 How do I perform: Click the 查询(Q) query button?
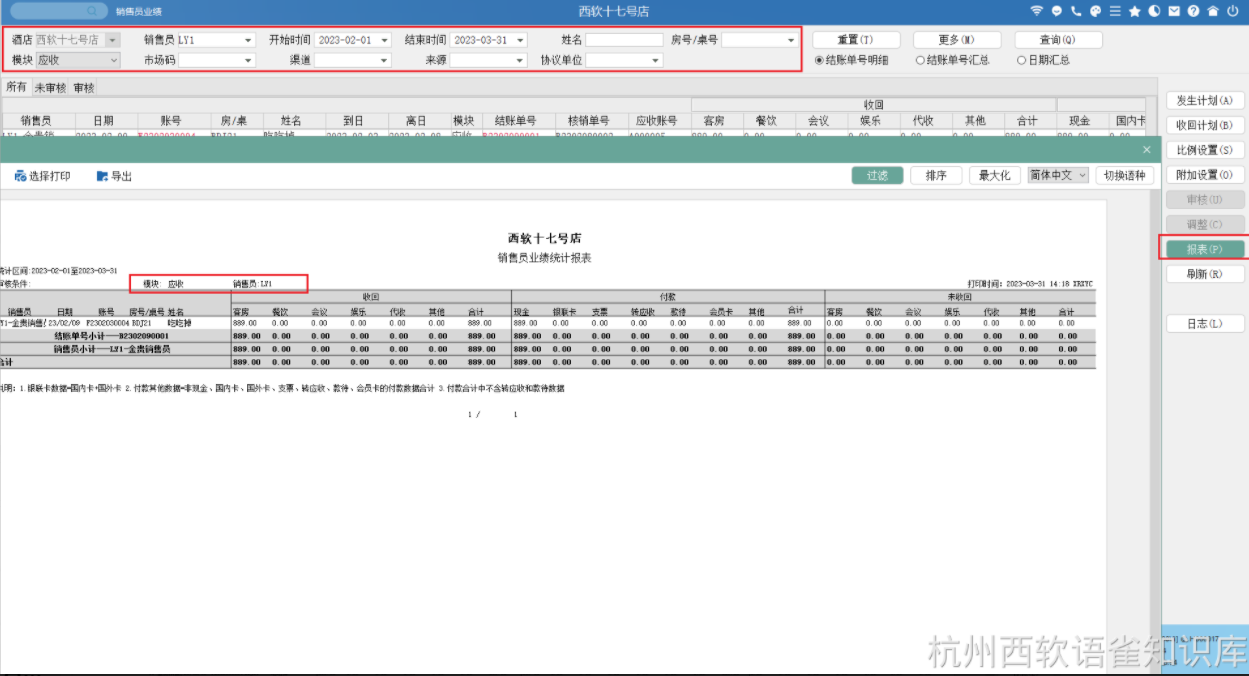coord(1058,40)
